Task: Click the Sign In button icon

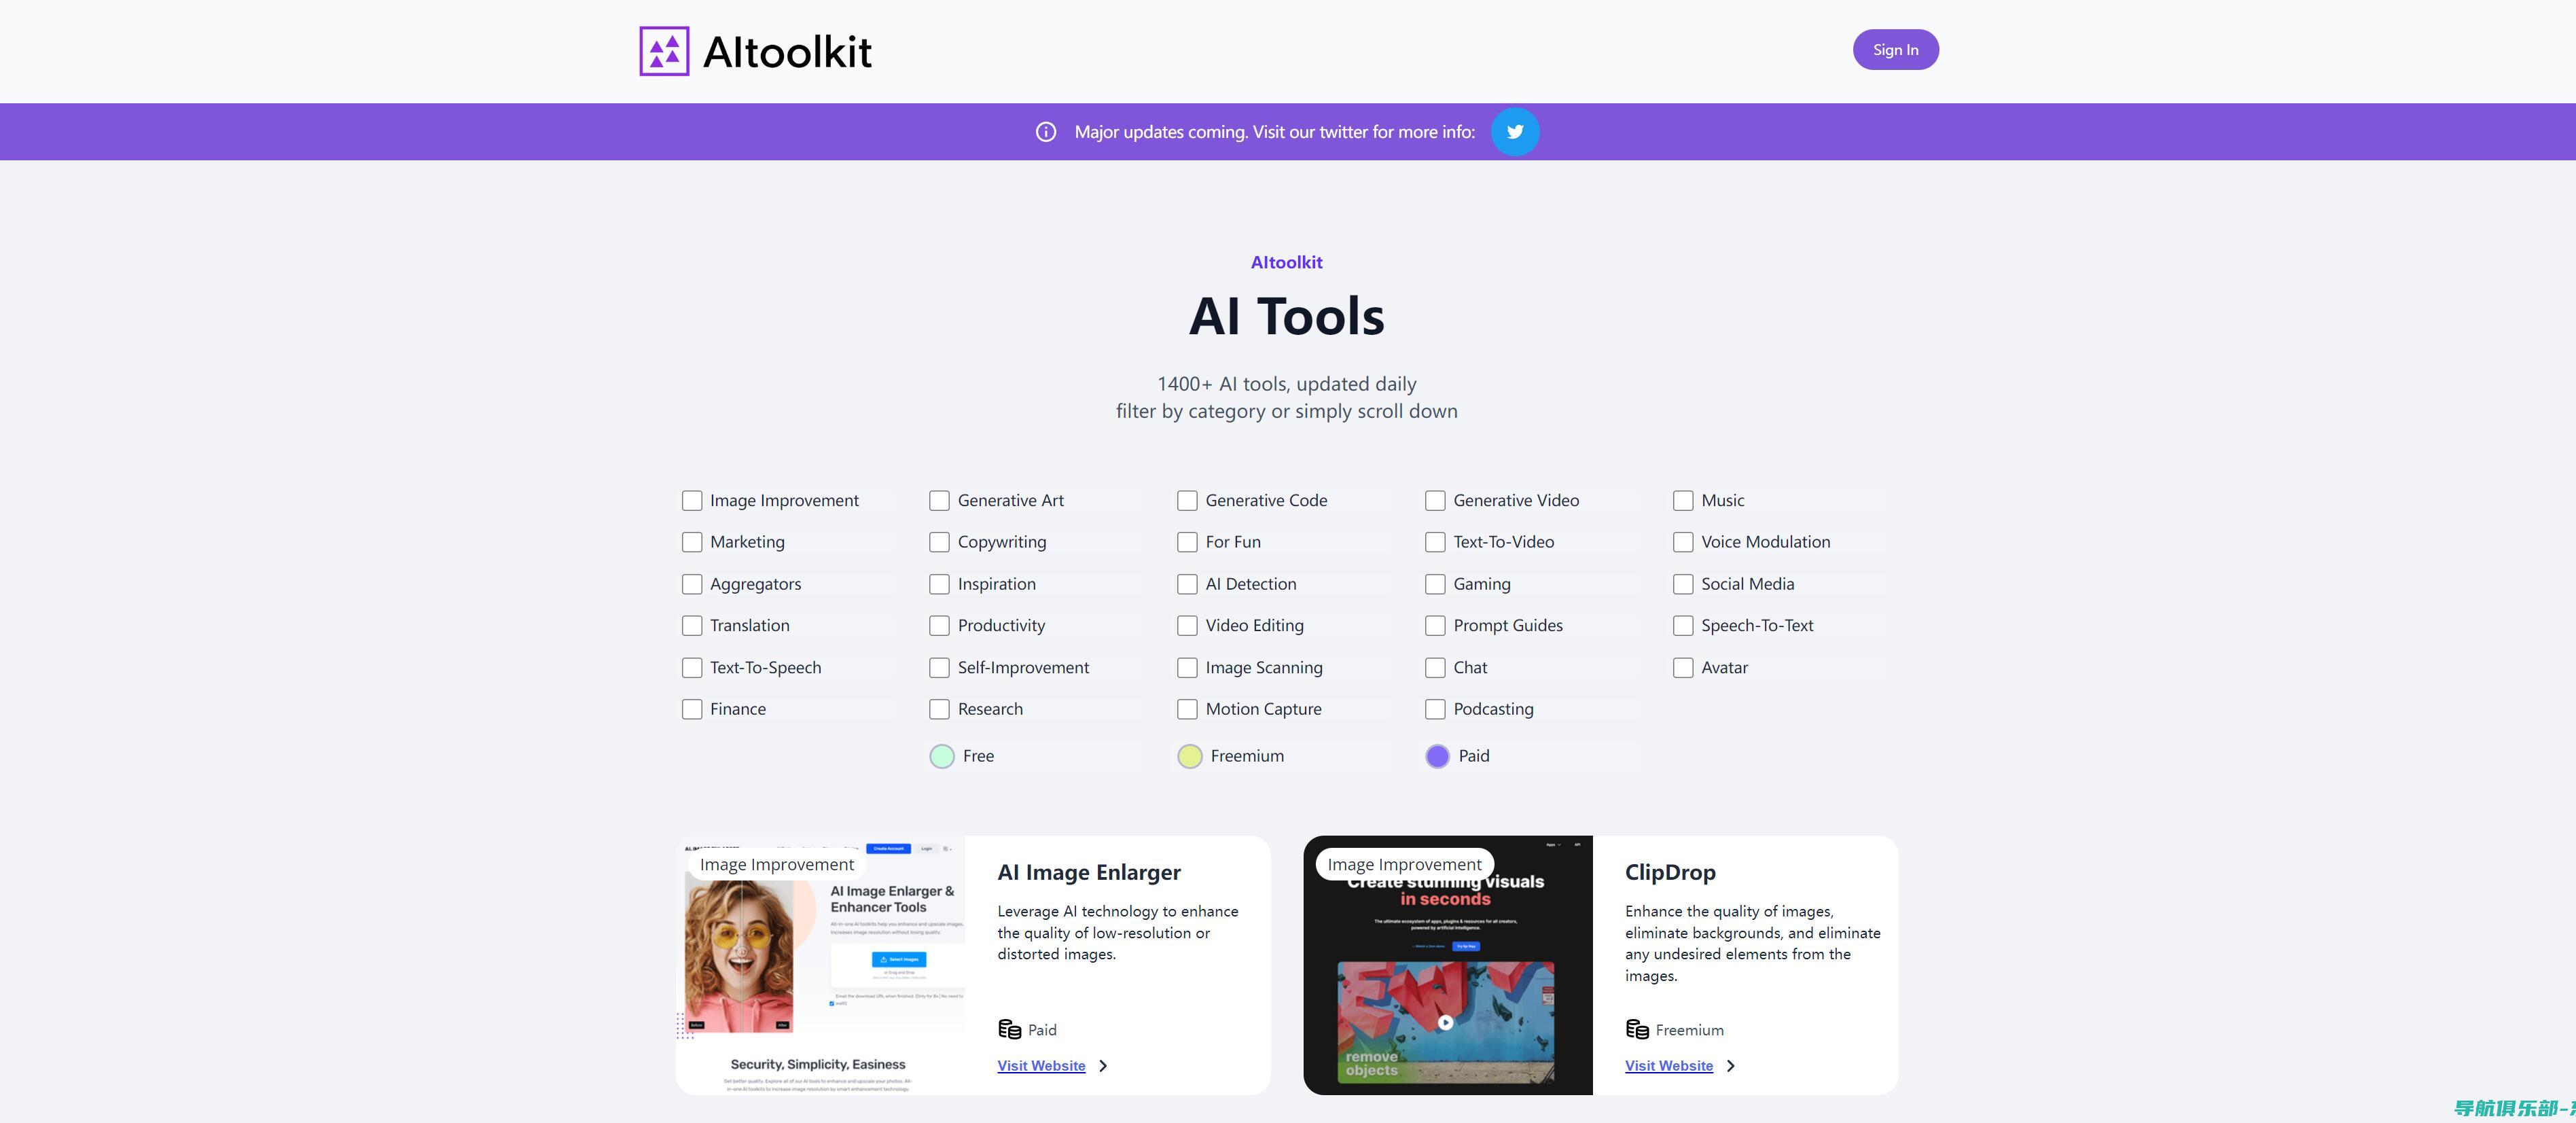Action: [x=1894, y=49]
